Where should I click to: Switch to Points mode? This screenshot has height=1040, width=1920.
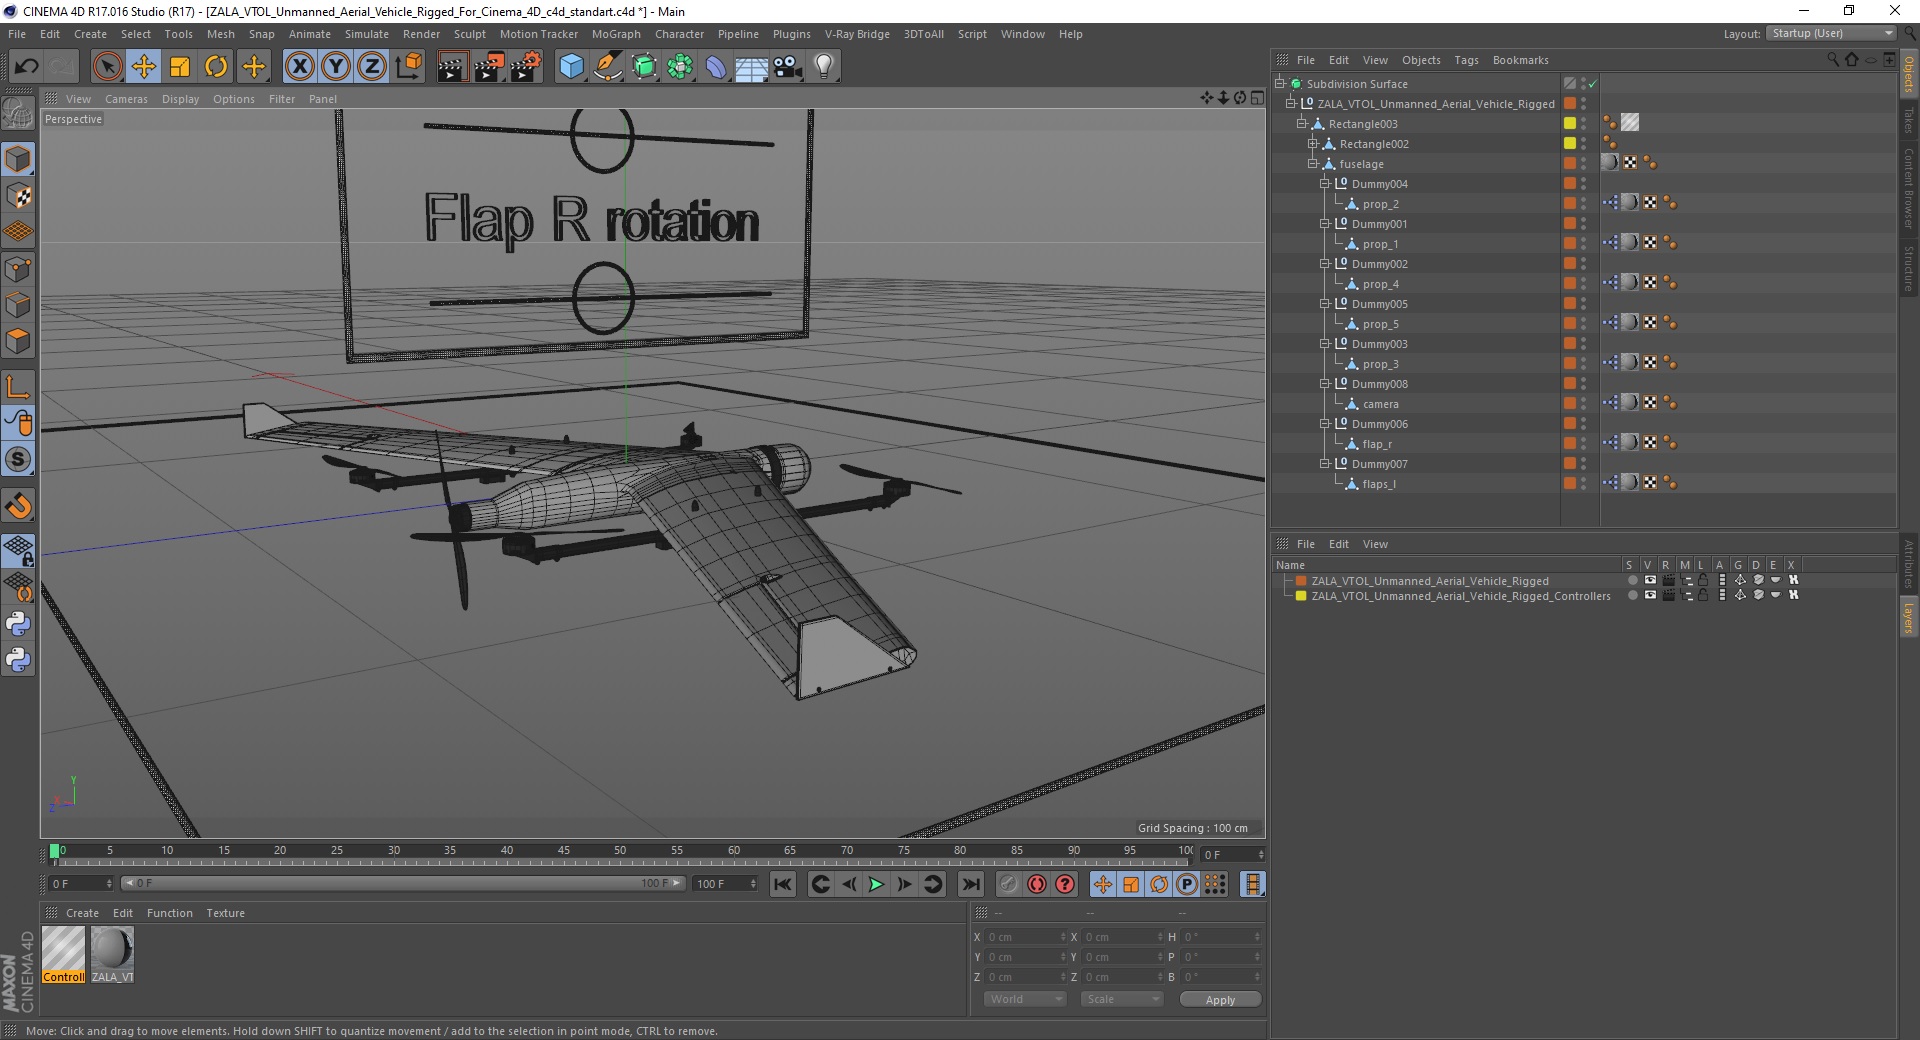[18, 269]
